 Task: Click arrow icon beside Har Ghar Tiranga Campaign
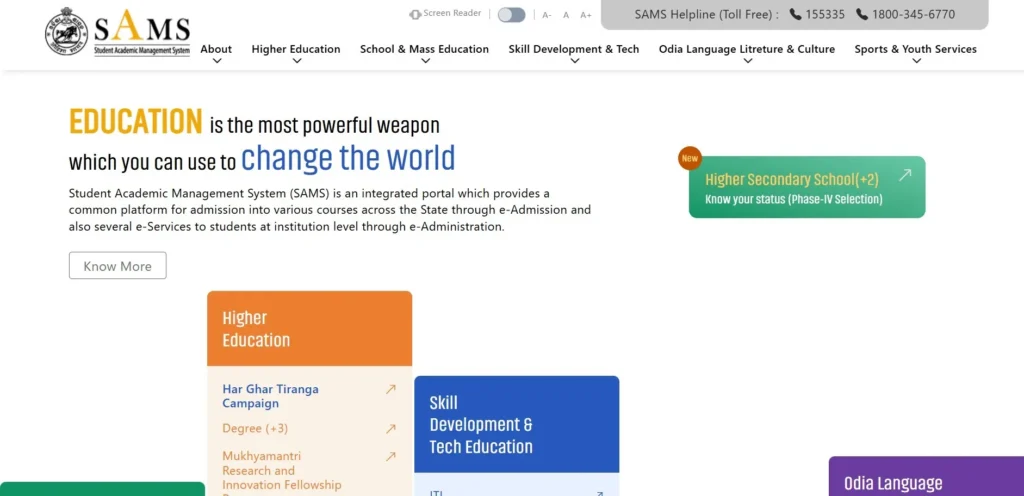[390, 390]
